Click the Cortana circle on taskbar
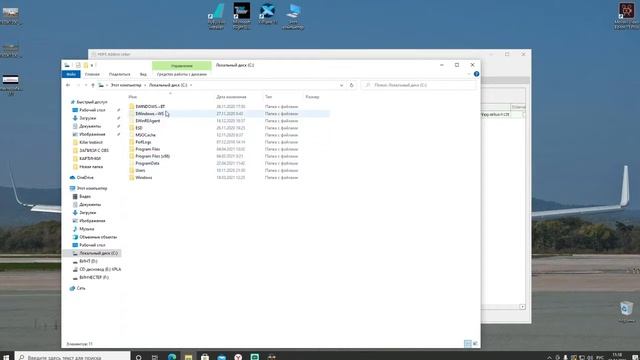 [139, 357]
